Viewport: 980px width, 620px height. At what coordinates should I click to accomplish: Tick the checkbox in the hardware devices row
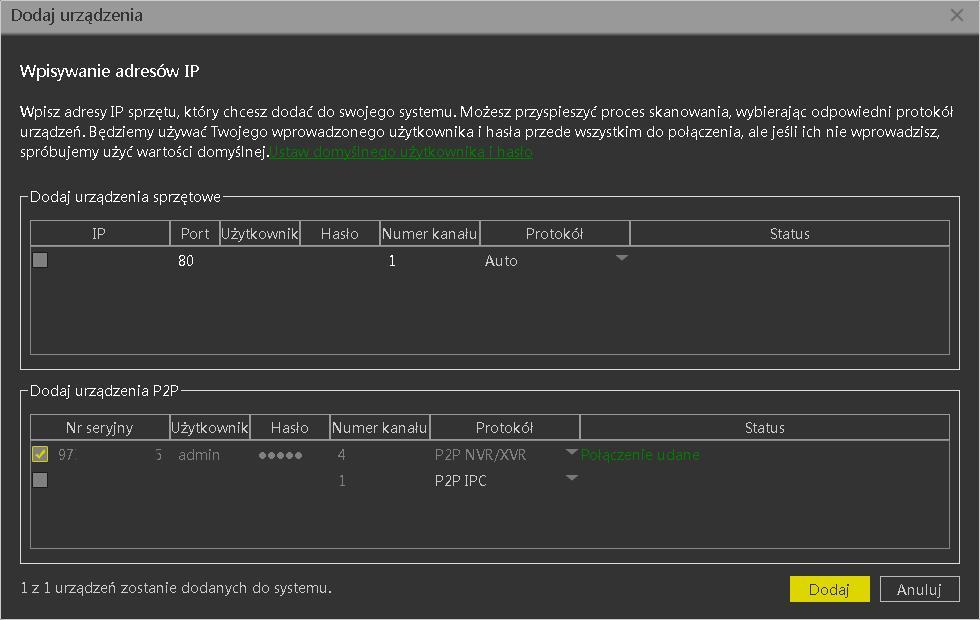[x=40, y=259]
